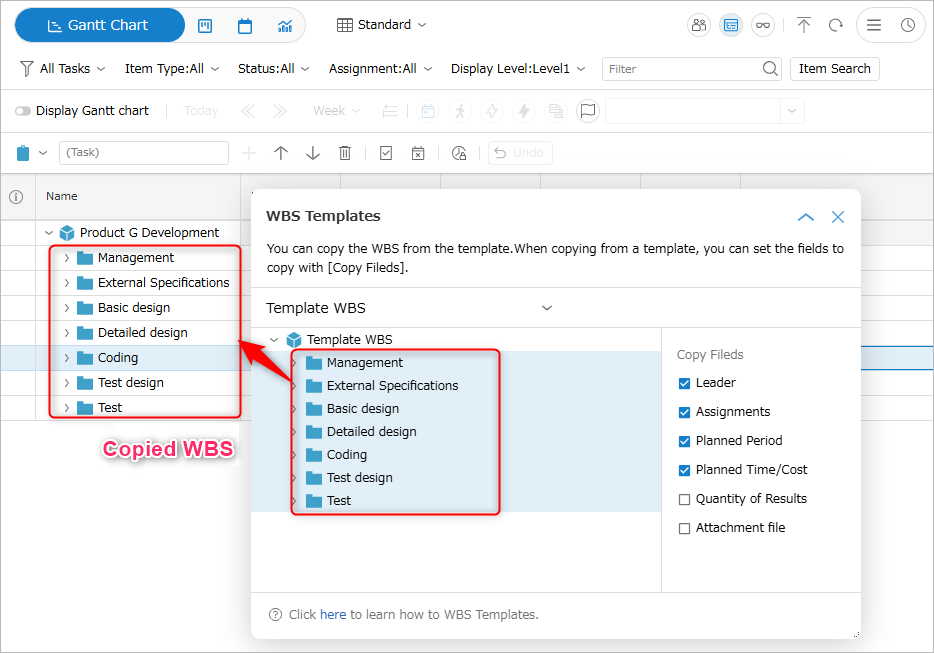Click into the (Task) name field

(x=144, y=153)
